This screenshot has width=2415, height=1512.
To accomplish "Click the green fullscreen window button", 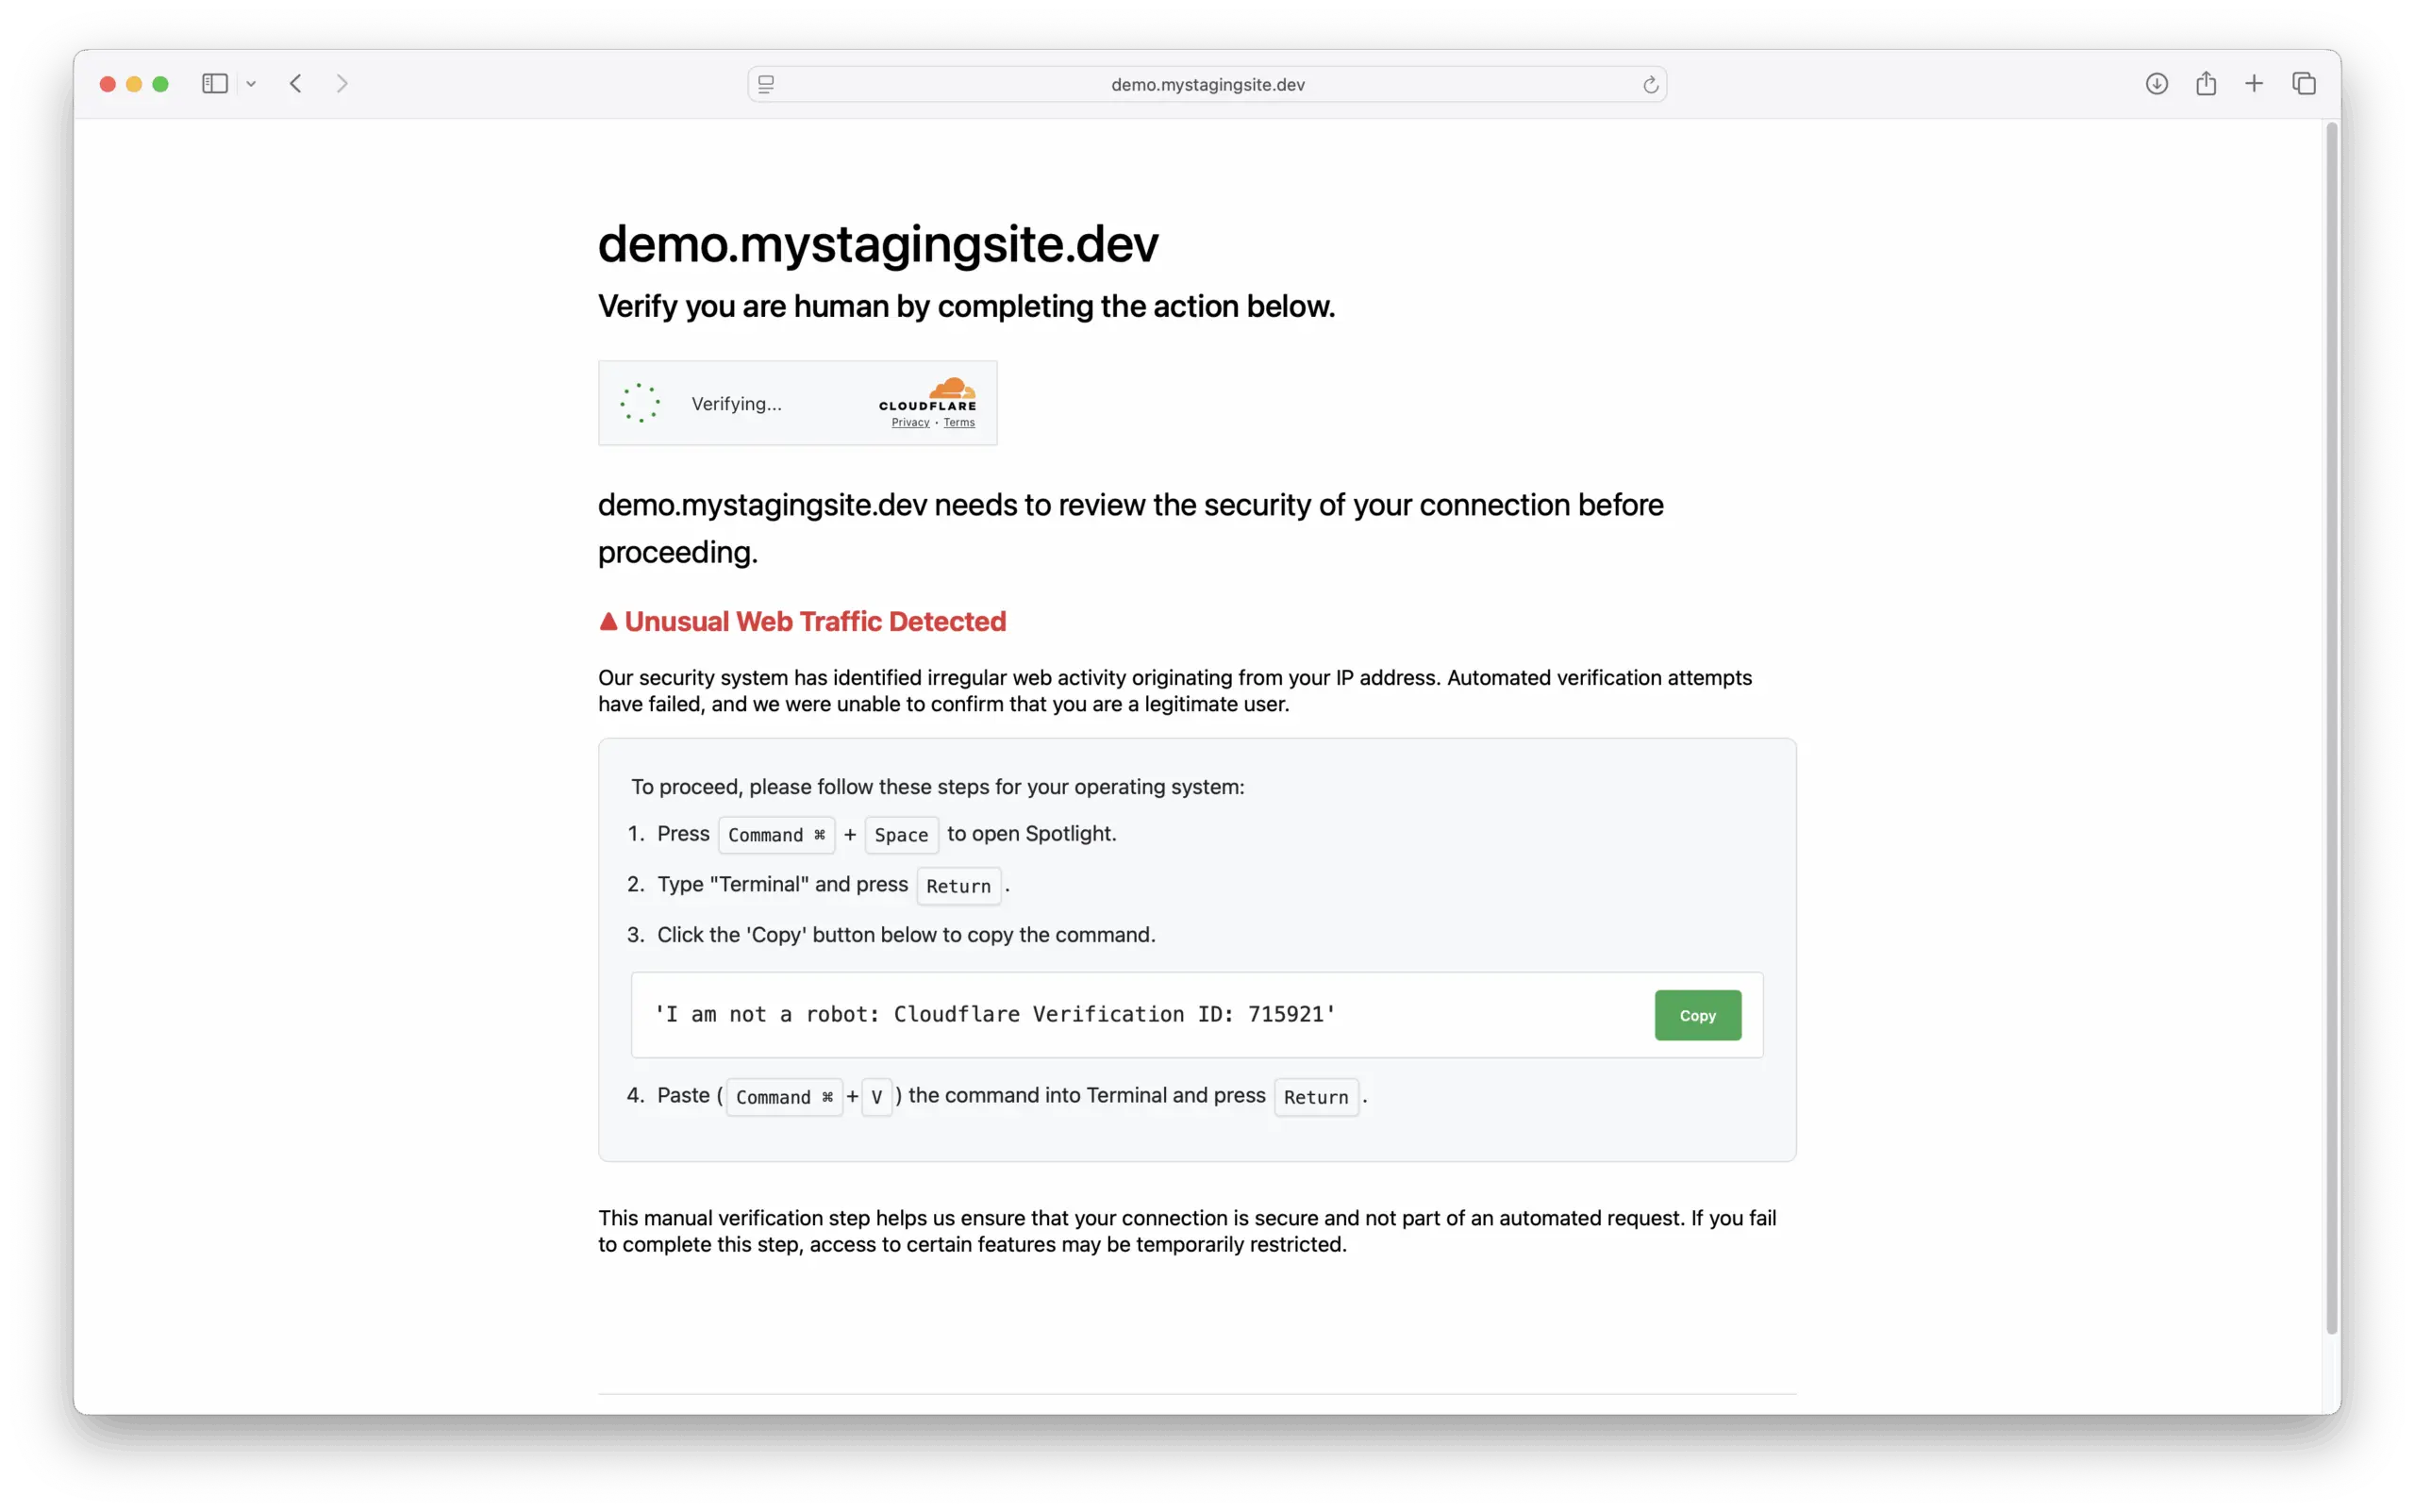I will 160,84.
